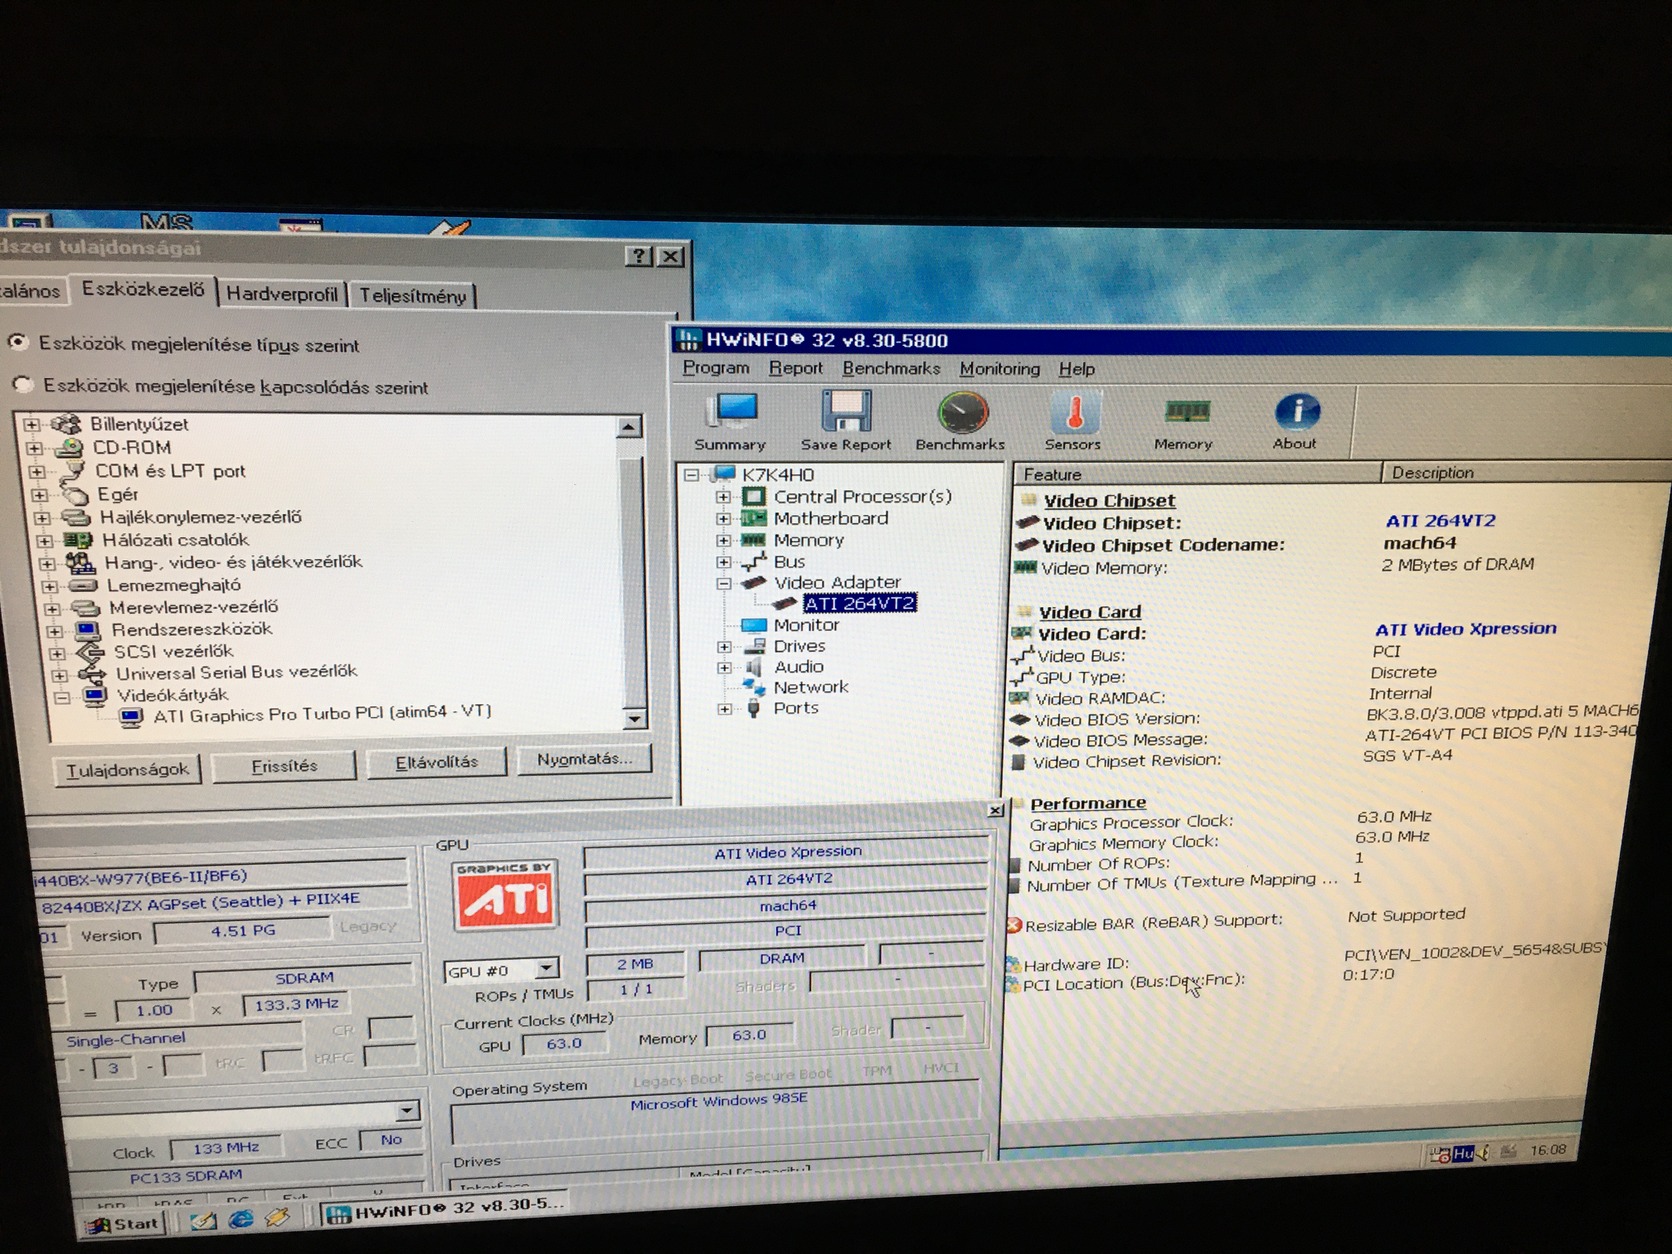
Task: Select the Motherboard node icon in HWiNFO tree
Action: coord(753,519)
